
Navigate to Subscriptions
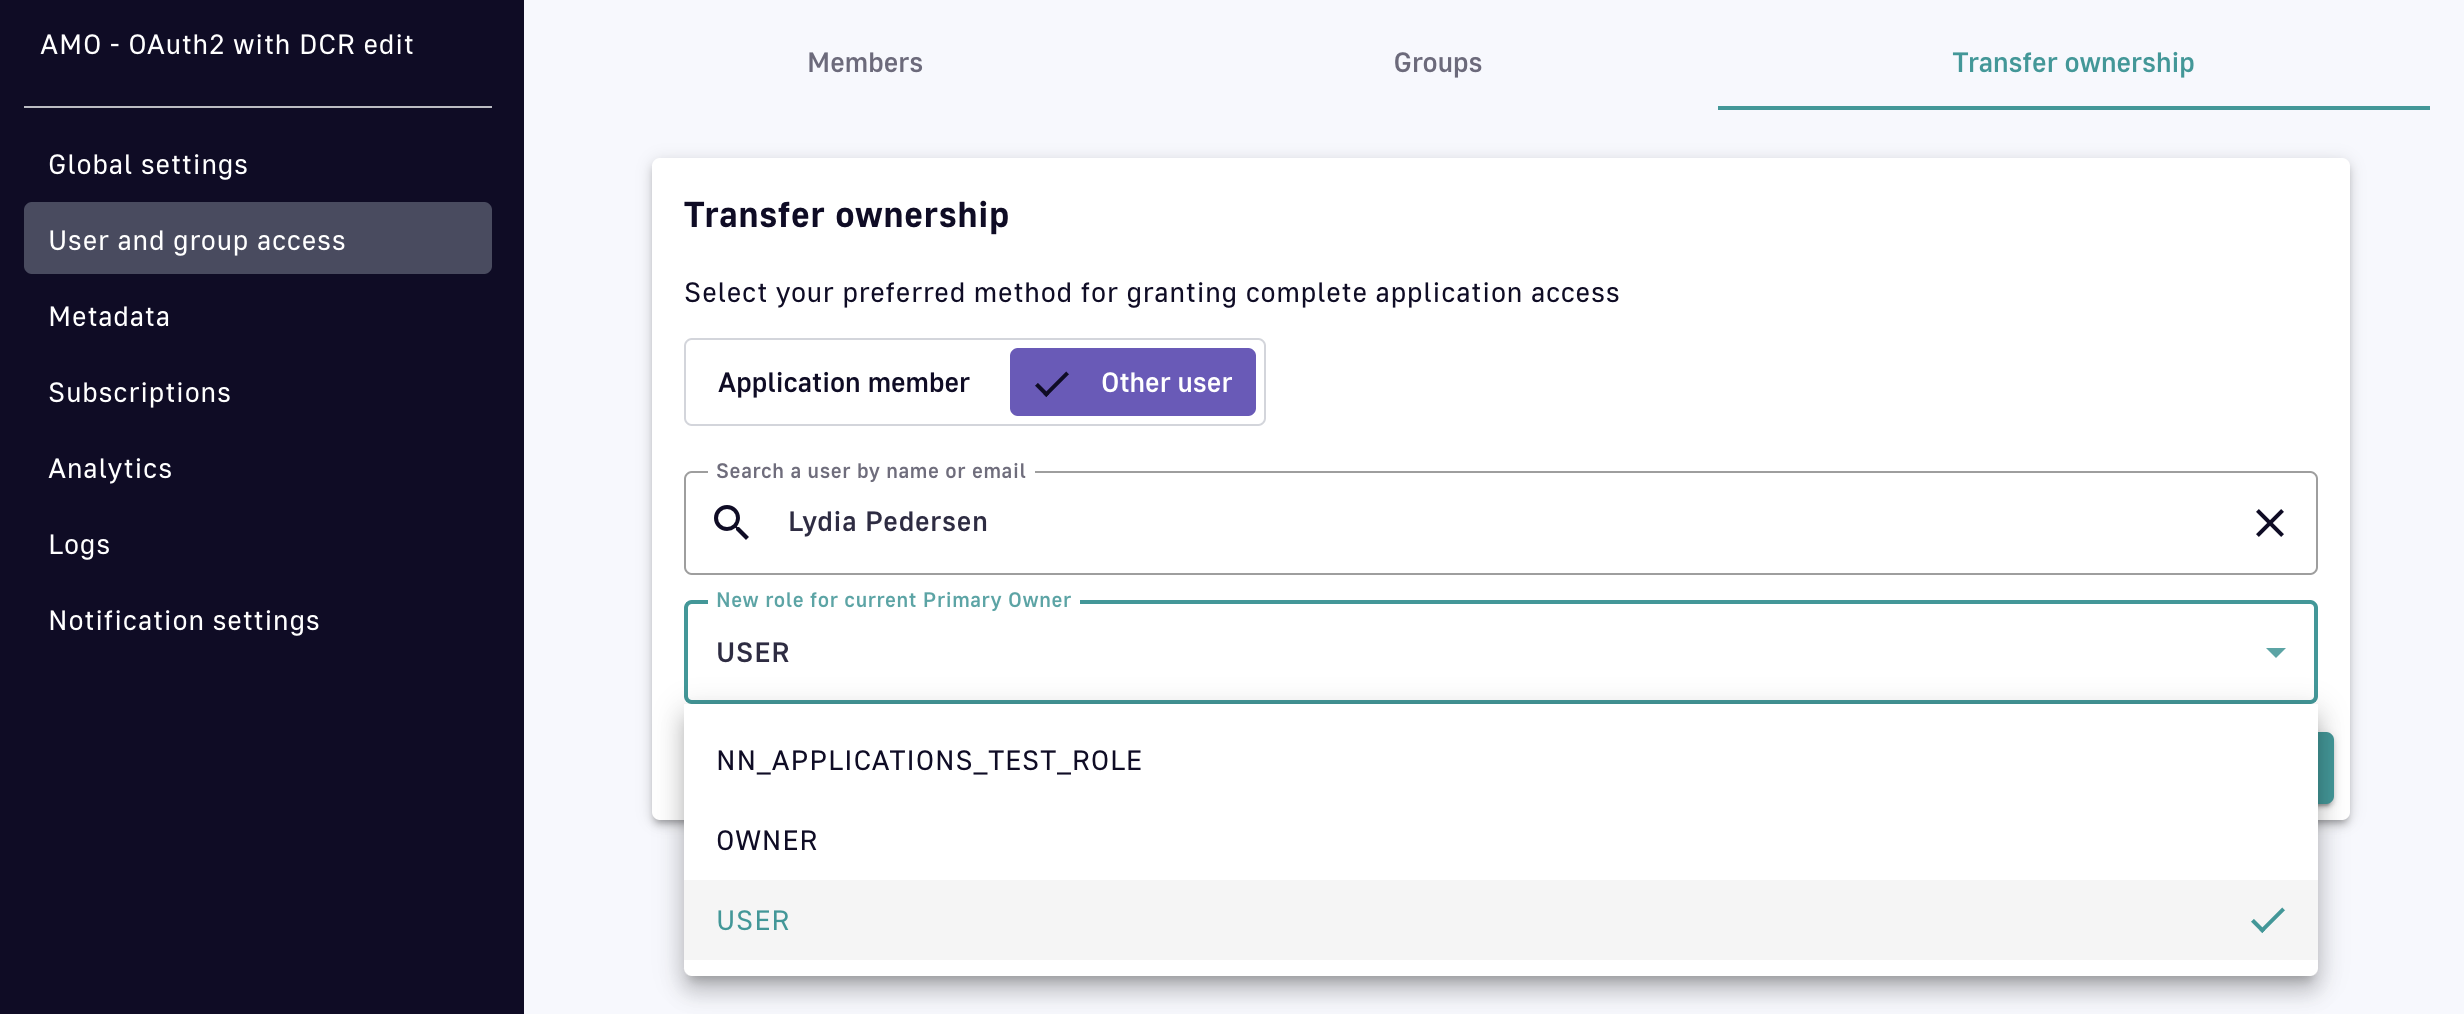point(139,393)
